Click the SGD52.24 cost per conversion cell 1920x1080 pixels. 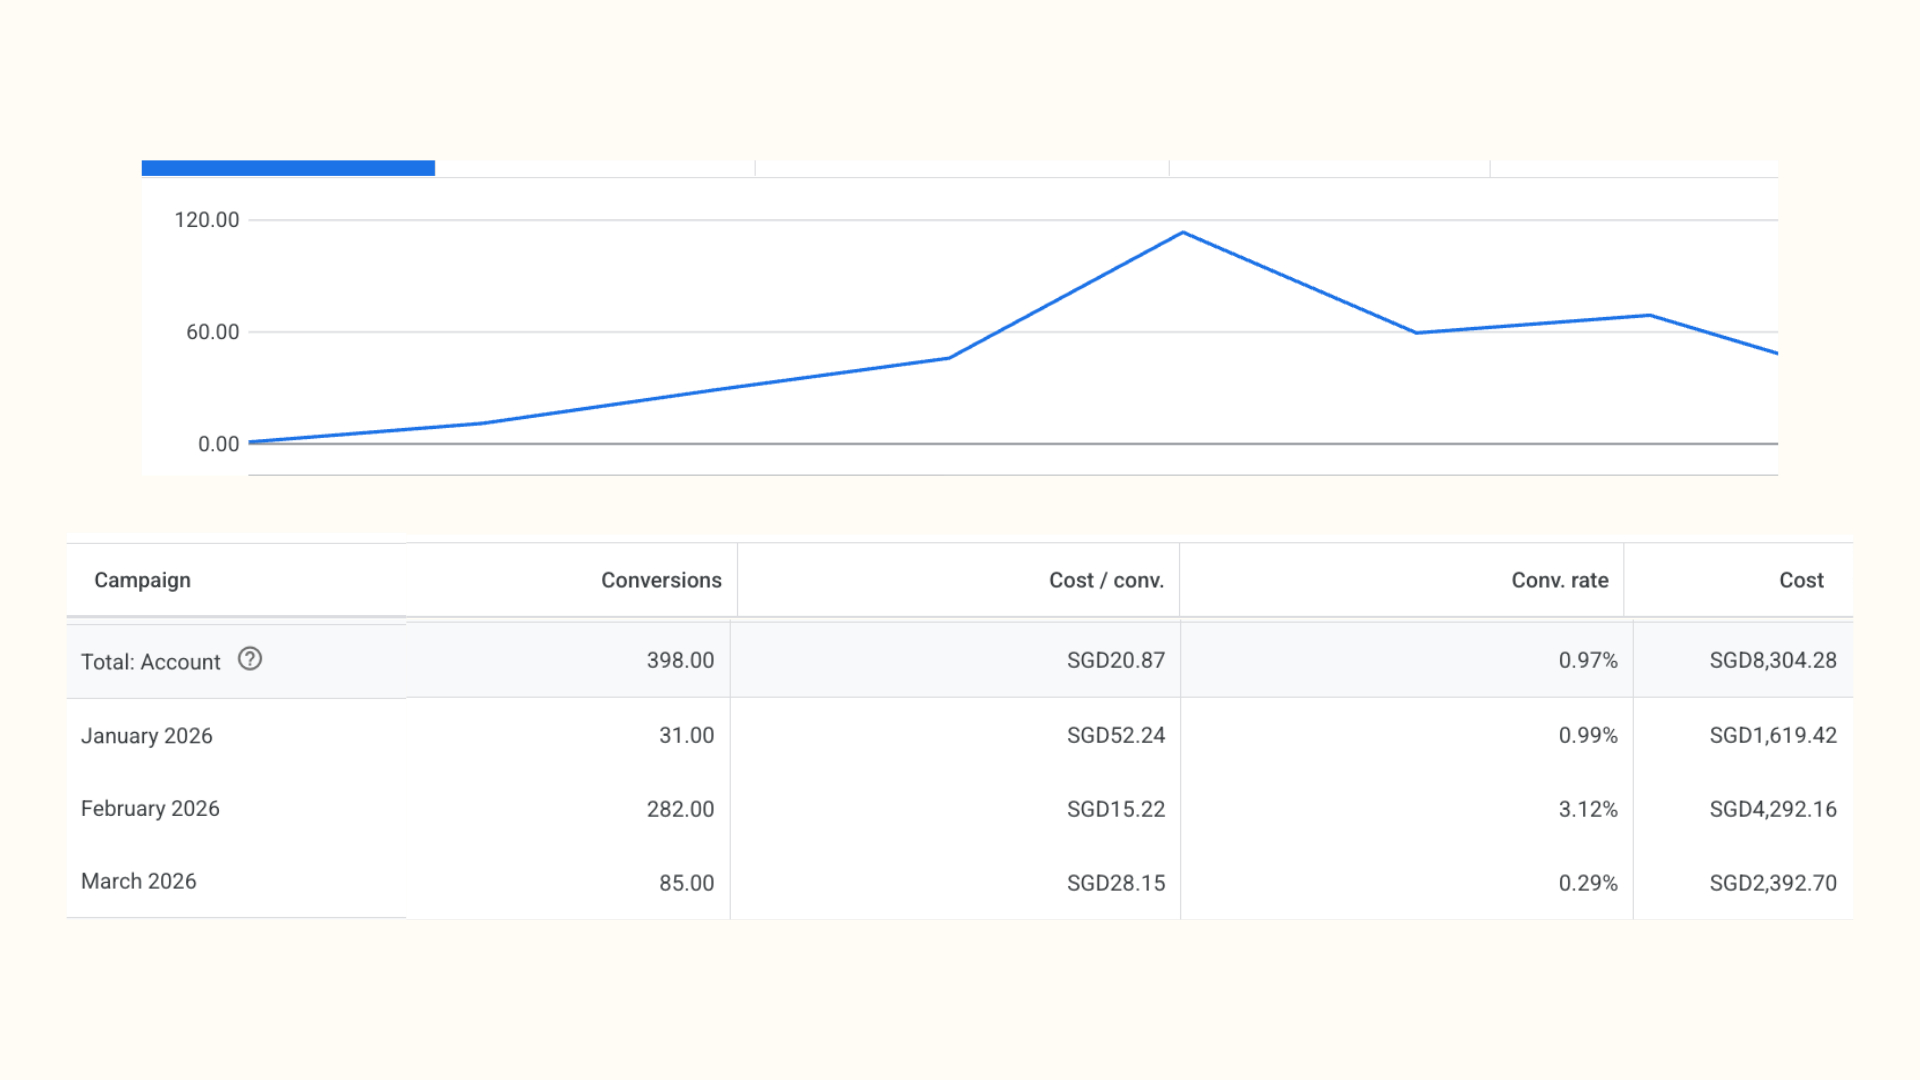click(1116, 735)
